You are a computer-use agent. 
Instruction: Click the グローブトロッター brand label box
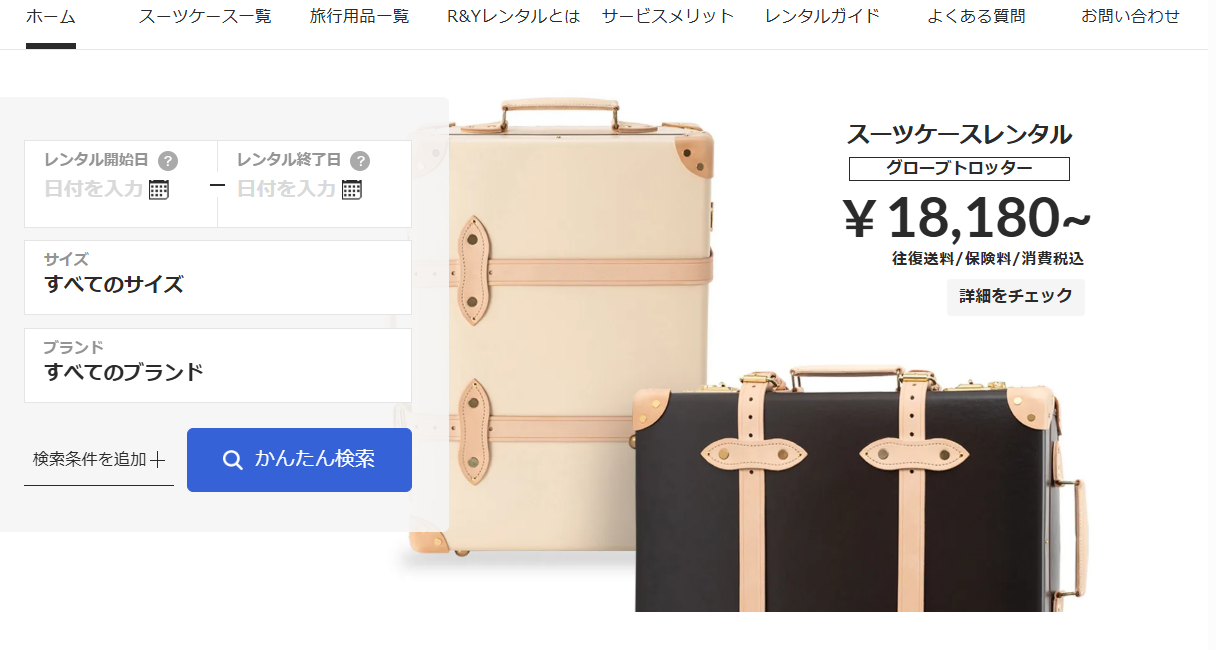pyautogui.click(x=959, y=169)
